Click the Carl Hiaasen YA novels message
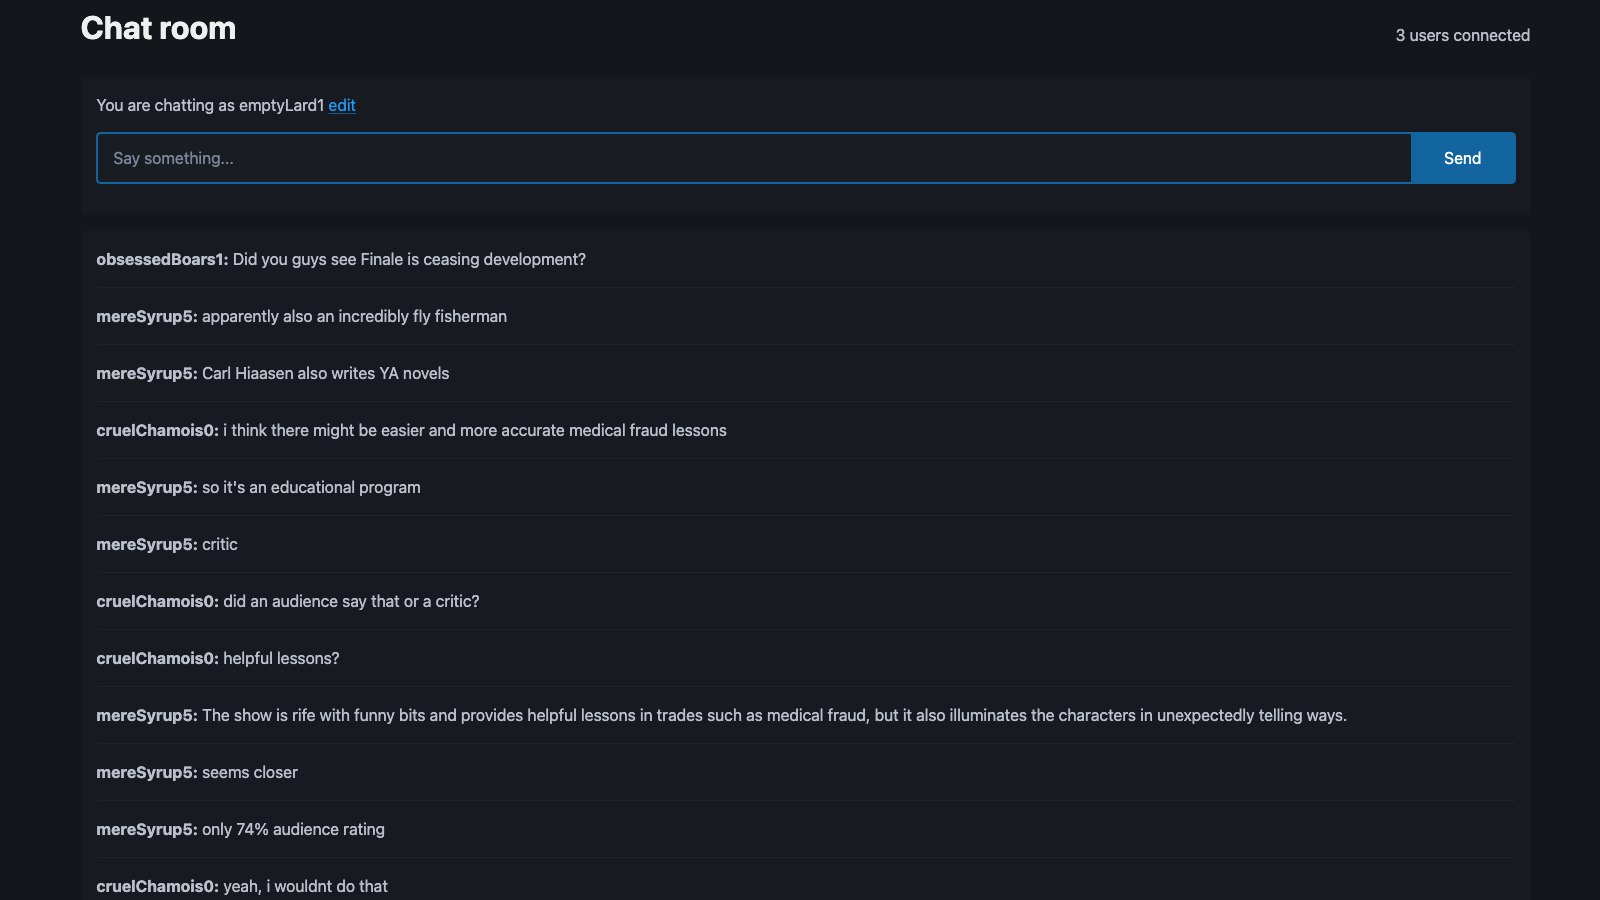The width and height of the screenshot is (1600, 900). tap(325, 373)
